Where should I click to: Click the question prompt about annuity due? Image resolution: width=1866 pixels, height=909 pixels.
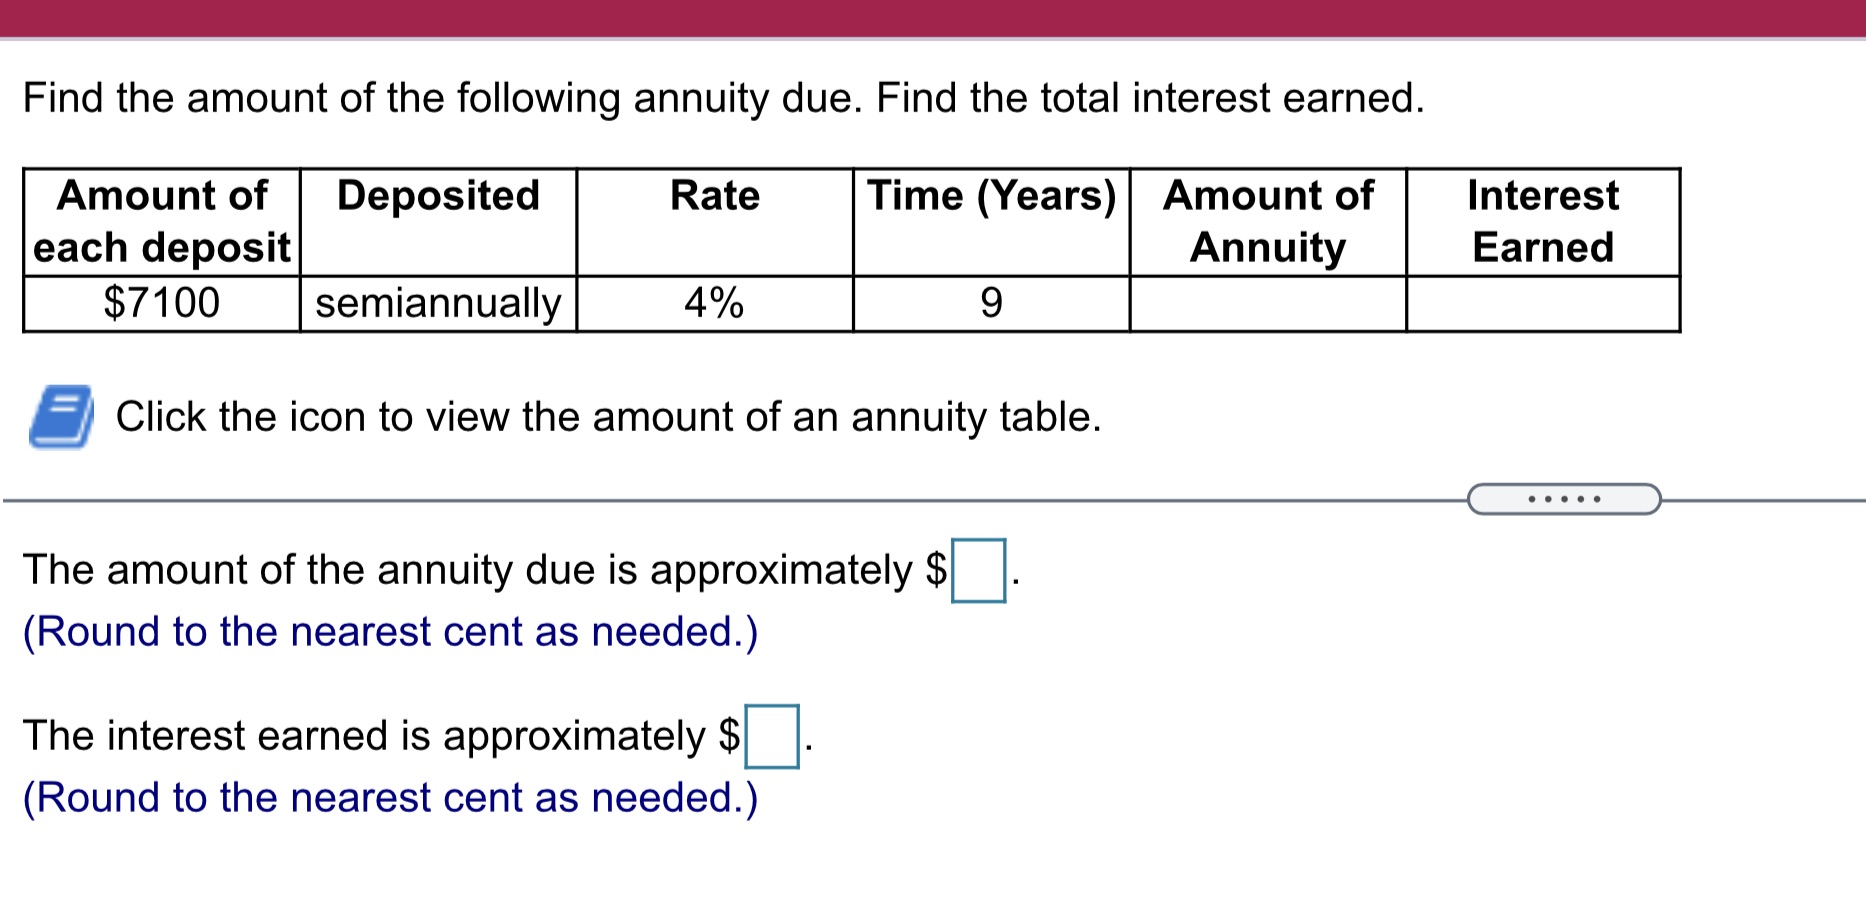click(x=722, y=97)
